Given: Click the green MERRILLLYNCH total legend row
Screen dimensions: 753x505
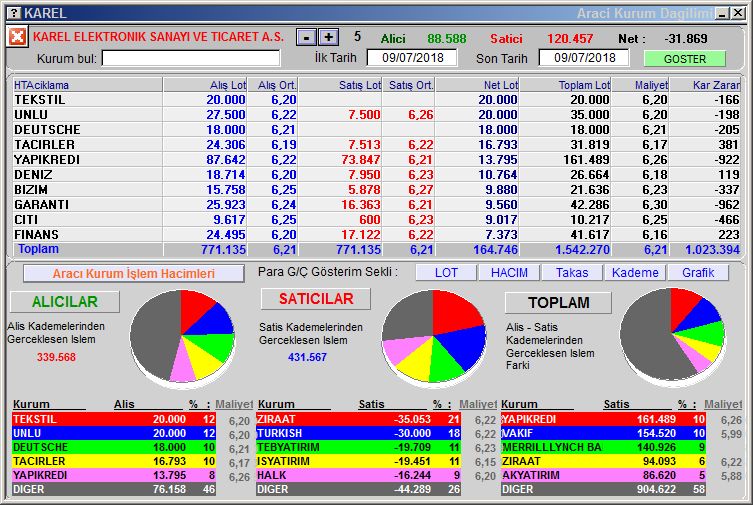Looking at the screenshot, I should [603, 447].
